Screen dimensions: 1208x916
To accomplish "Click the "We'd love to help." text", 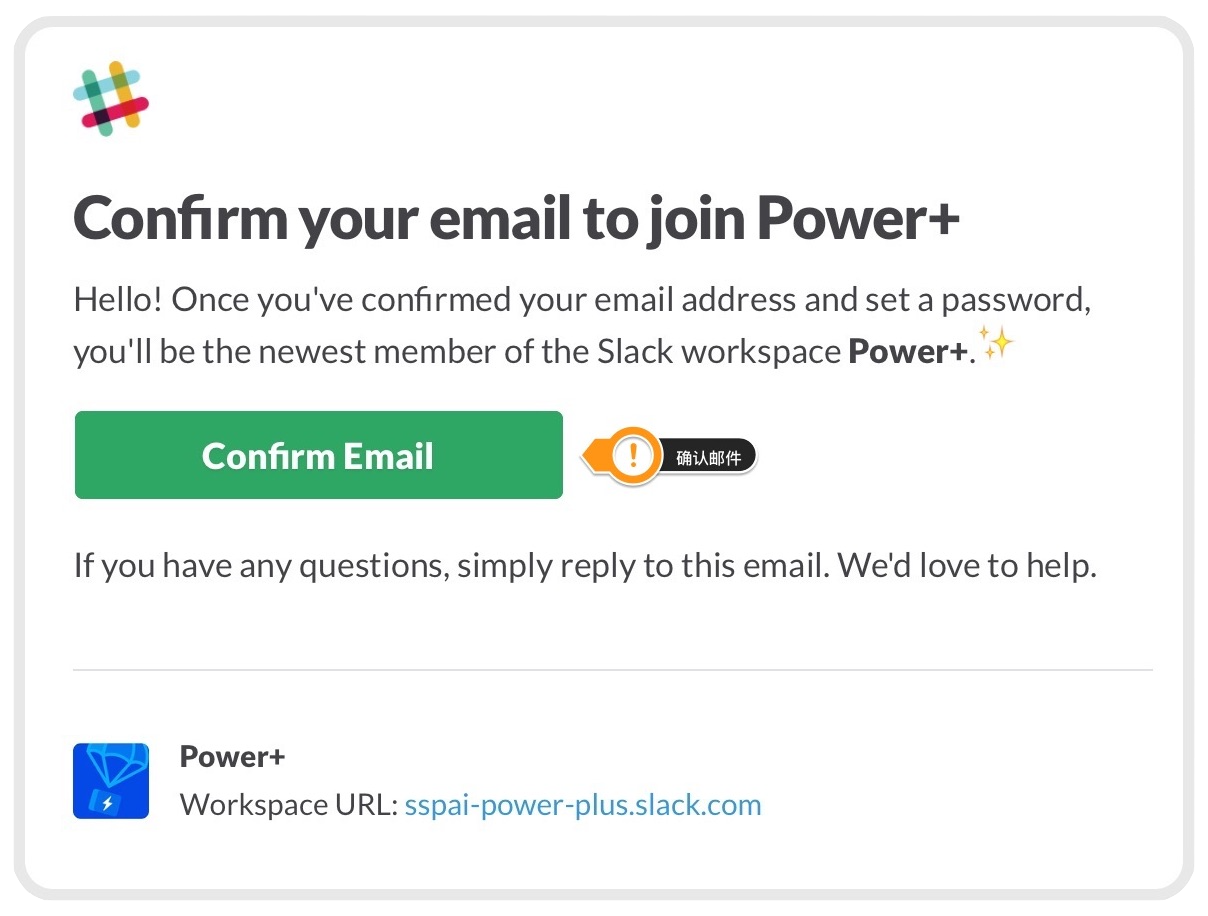I will (x=967, y=566).
